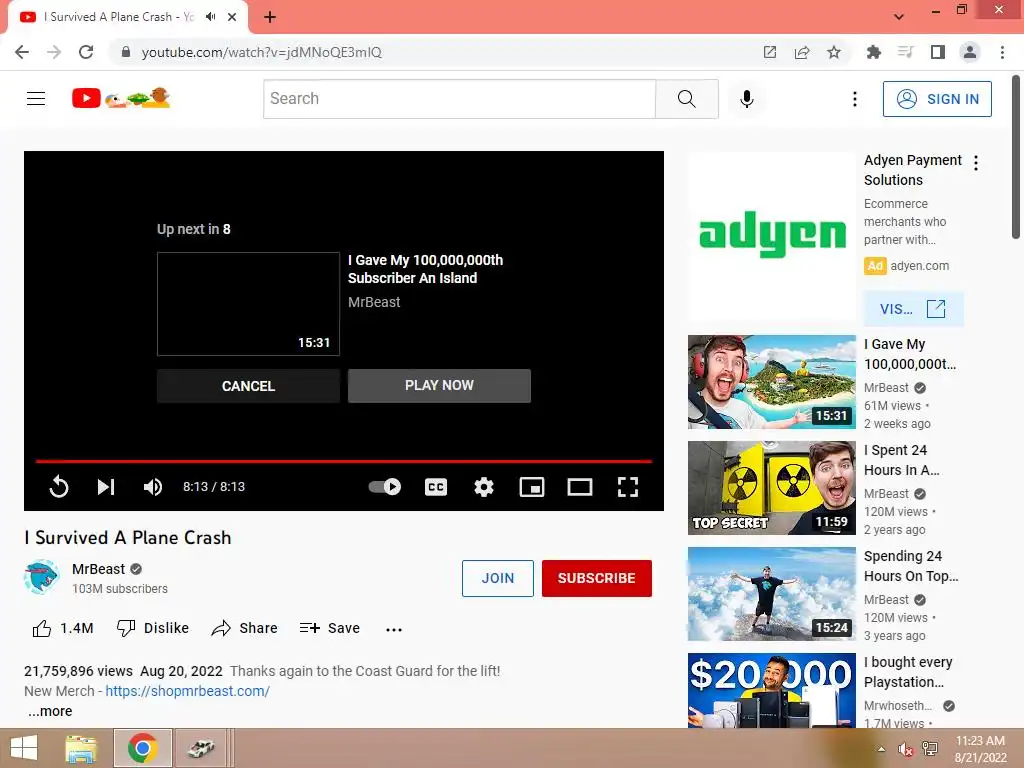Skip to the next video
Viewport: 1024px width, 768px height.
click(x=106, y=487)
